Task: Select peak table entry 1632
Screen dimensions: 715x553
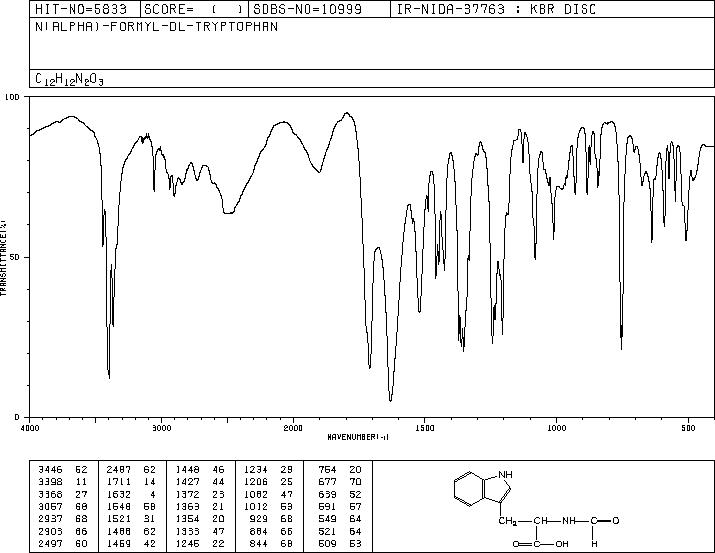Action: (119, 494)
